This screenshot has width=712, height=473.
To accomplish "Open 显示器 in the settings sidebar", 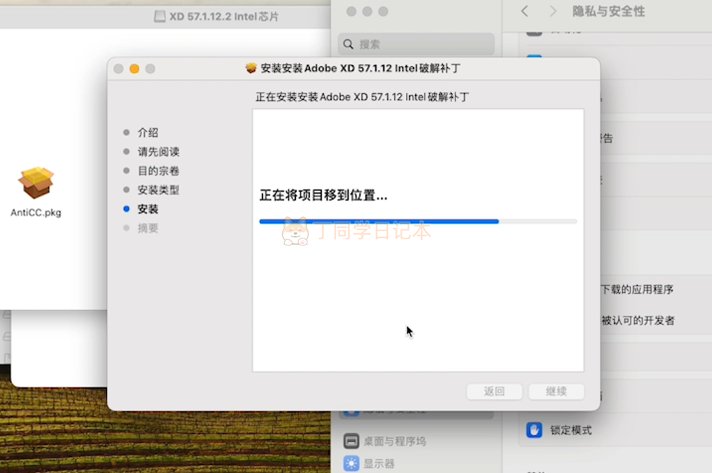I will point(379,463).
